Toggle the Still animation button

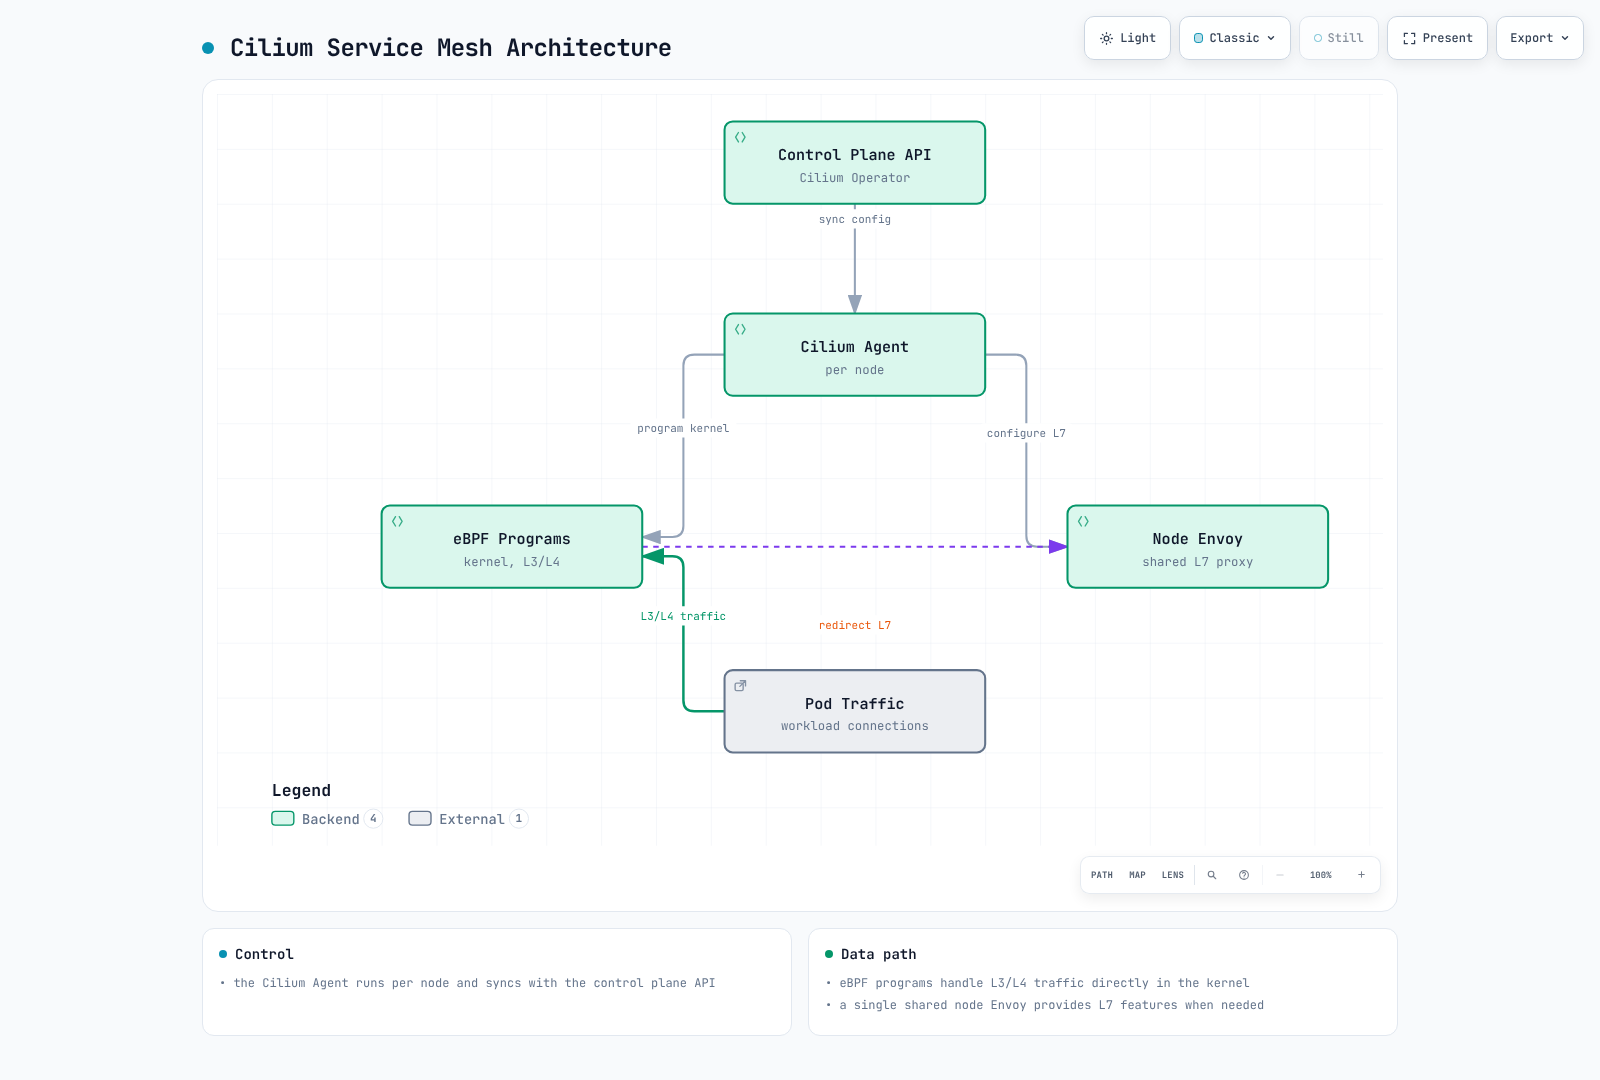point(1339,38)
